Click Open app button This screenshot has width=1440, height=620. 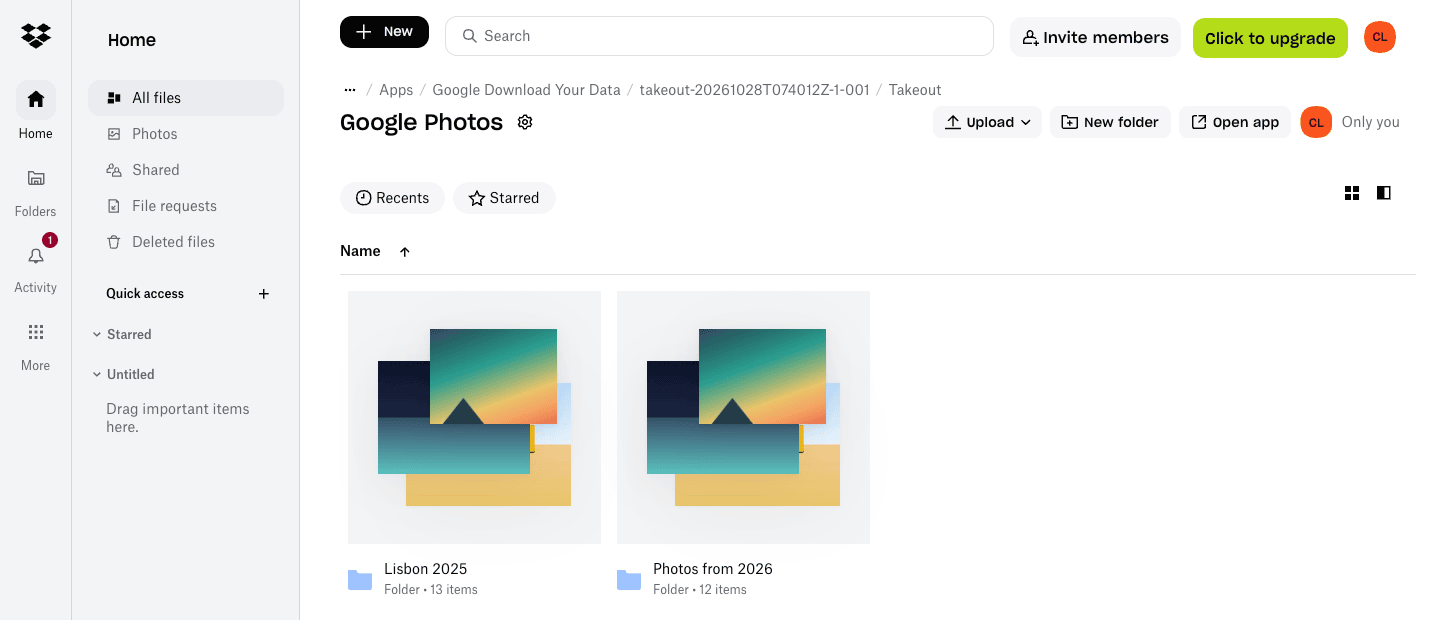pyautogui.click(x=1235, y=122)
